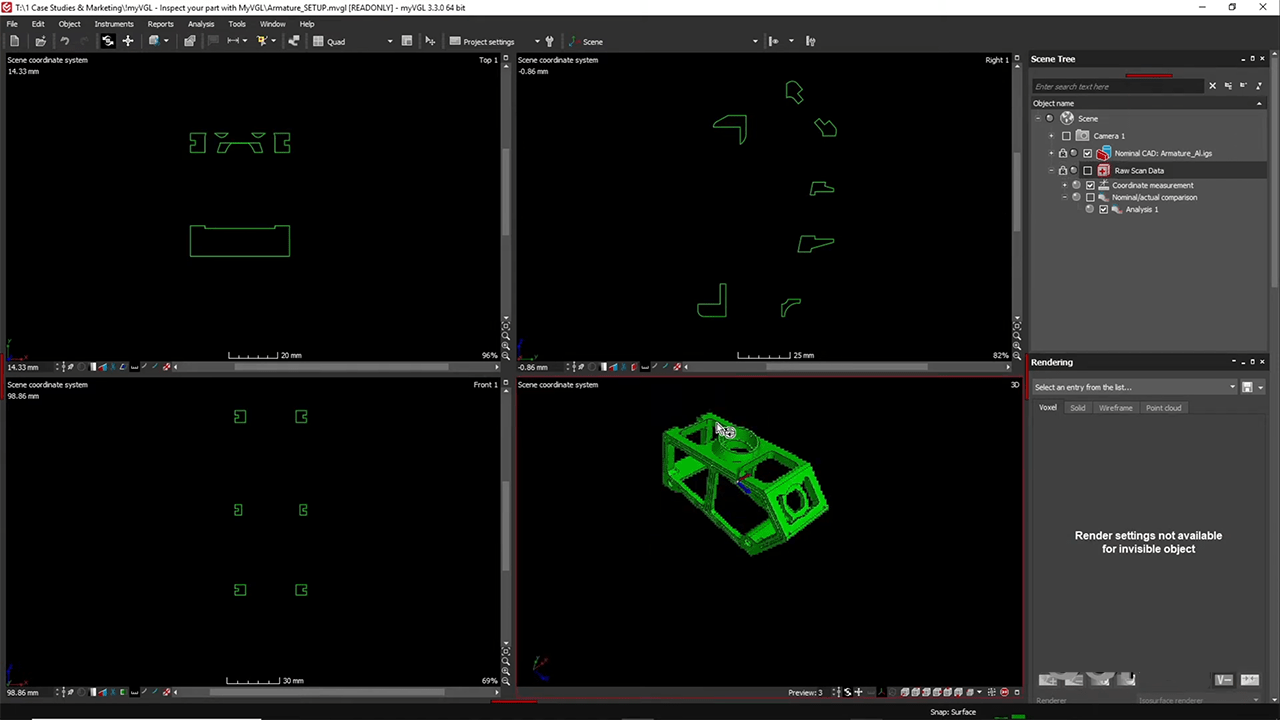
Task: Switch to the Wireframe render tab
Action: pos(1115,408)
